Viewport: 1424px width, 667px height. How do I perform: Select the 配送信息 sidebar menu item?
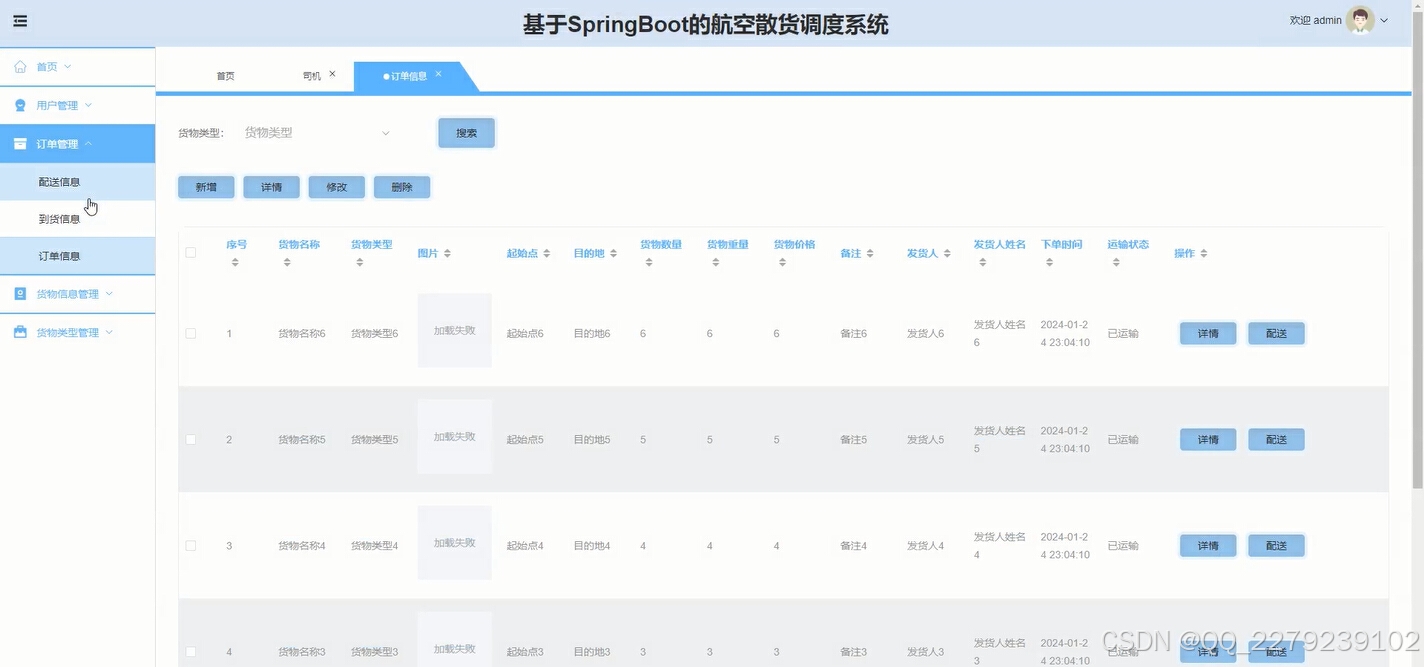pos(58,181)
